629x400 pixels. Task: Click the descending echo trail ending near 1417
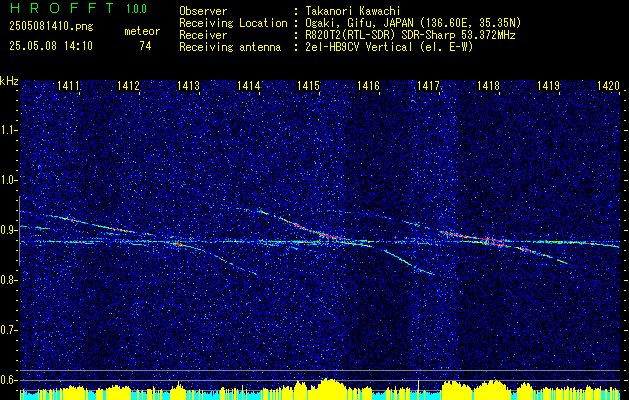[x=409, y=262]
